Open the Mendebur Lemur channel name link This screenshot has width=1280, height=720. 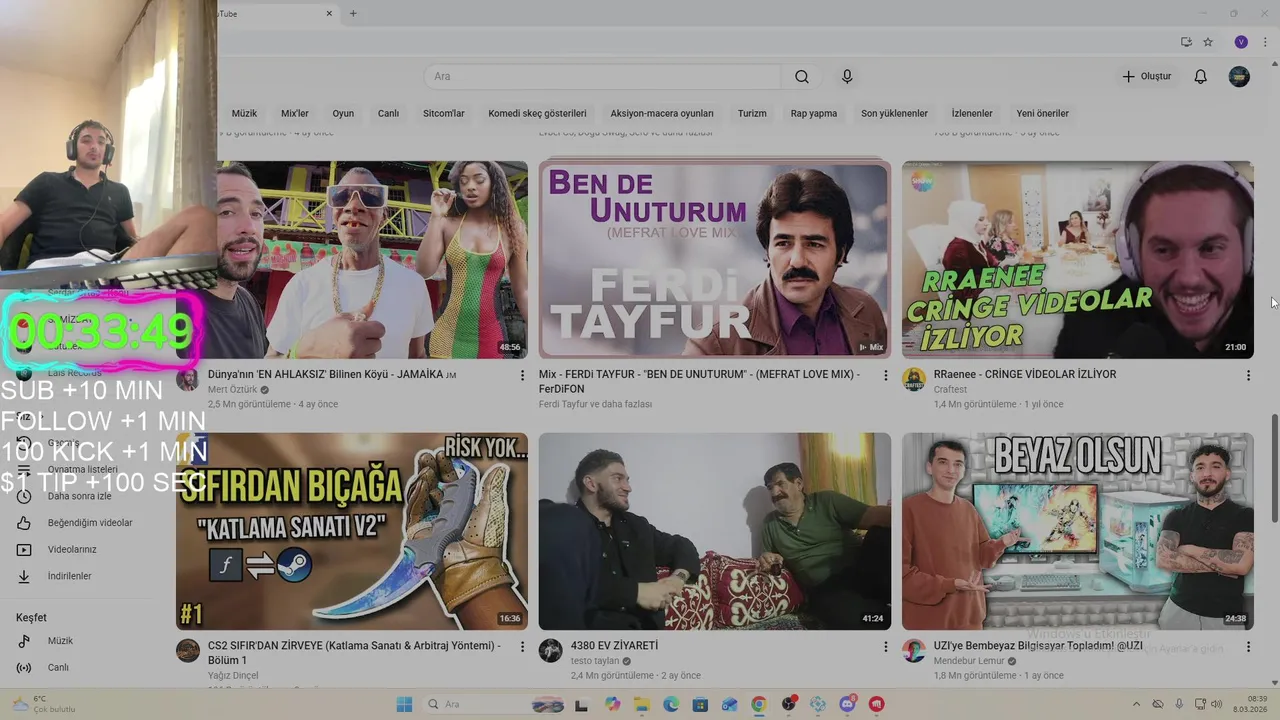(969, 662)
